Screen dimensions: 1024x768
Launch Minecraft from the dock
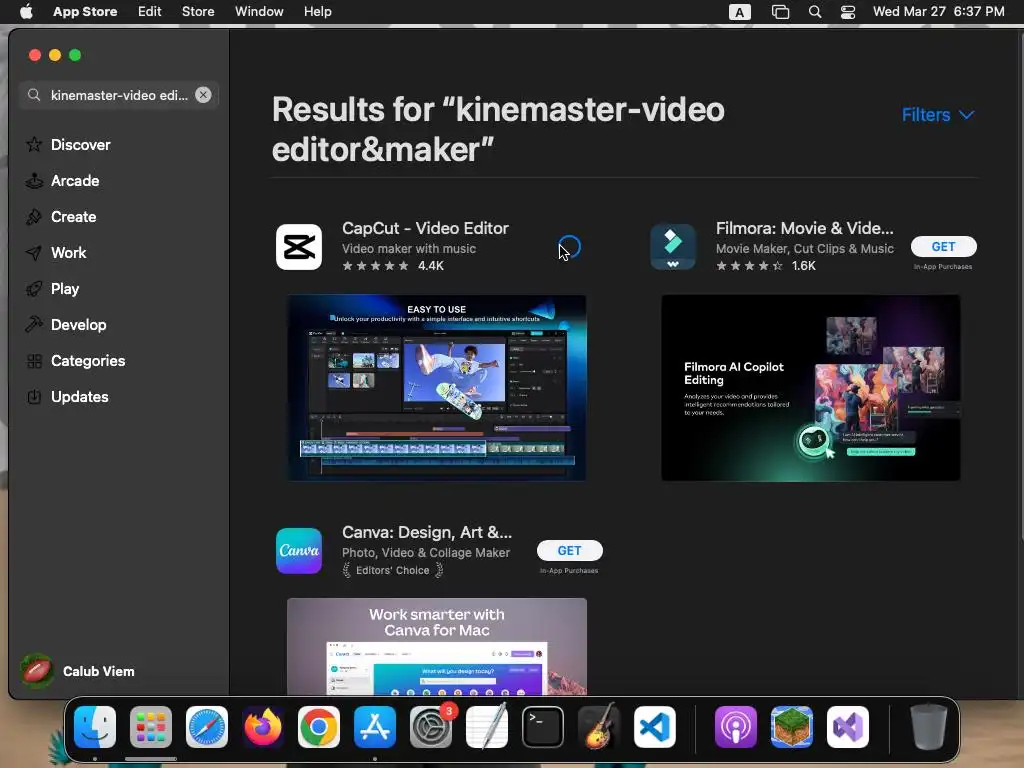tap(792, 727)
